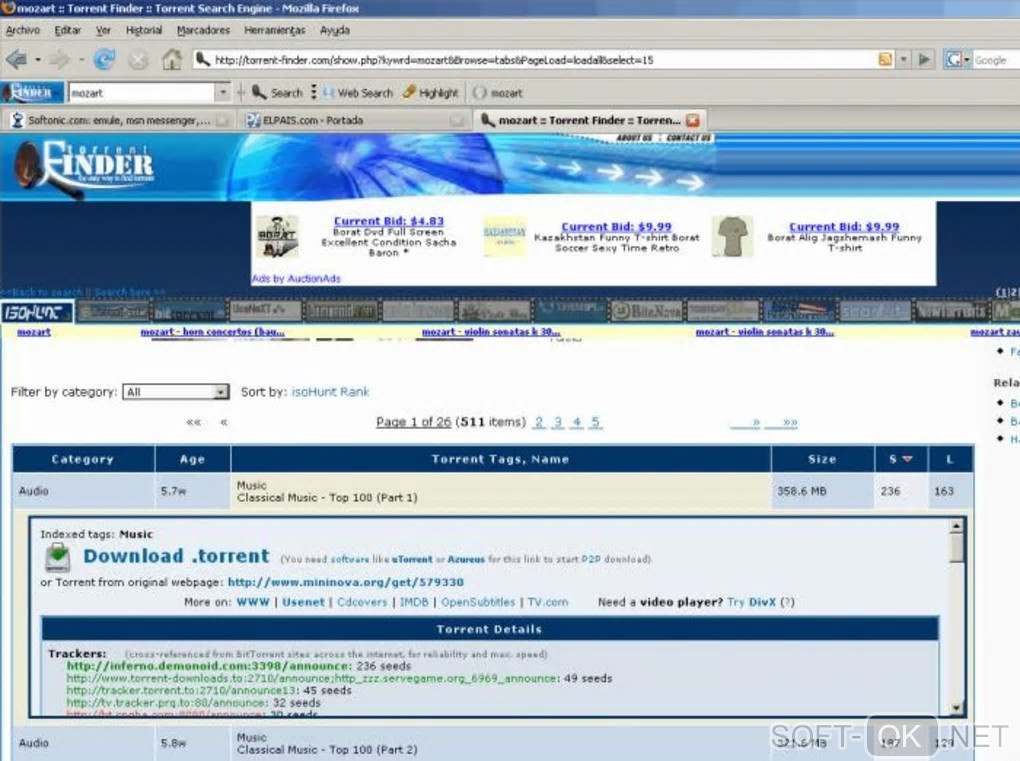Click the details frame scrollbar thumb
1020x761 pixels.
pos(956,548)
